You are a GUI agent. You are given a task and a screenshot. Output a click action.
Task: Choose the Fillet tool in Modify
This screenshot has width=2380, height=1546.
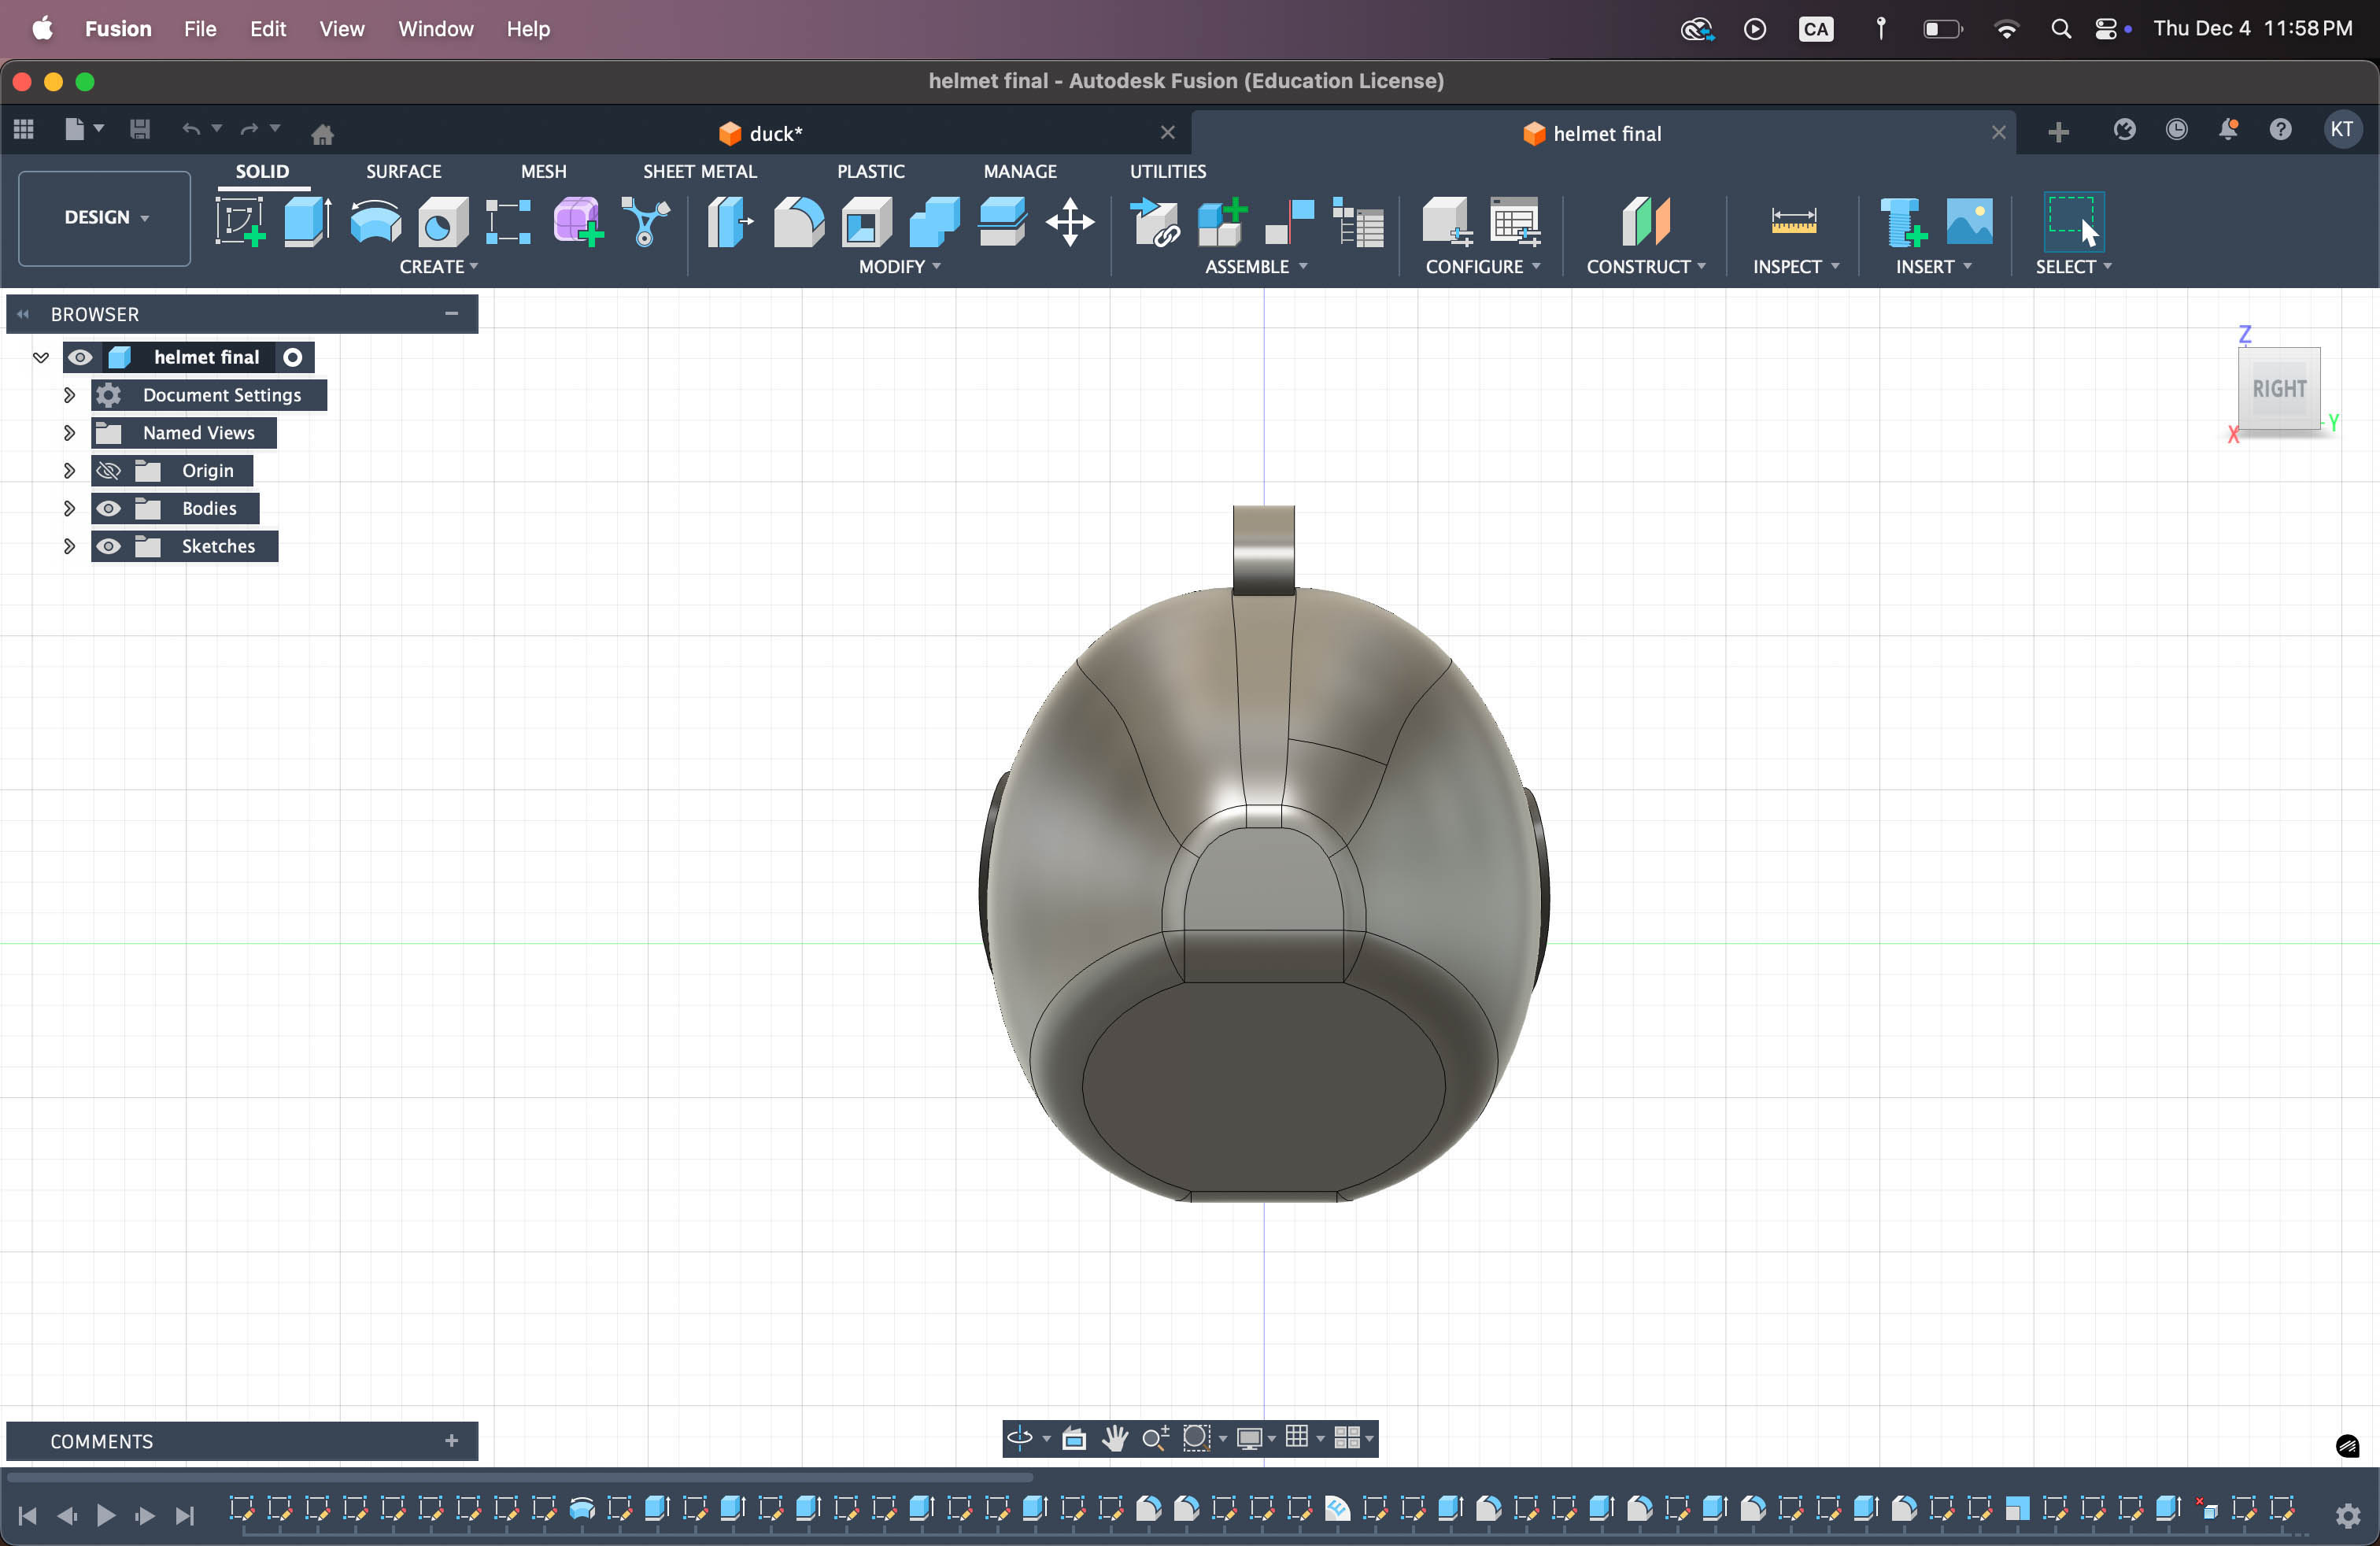pos(798,221)
